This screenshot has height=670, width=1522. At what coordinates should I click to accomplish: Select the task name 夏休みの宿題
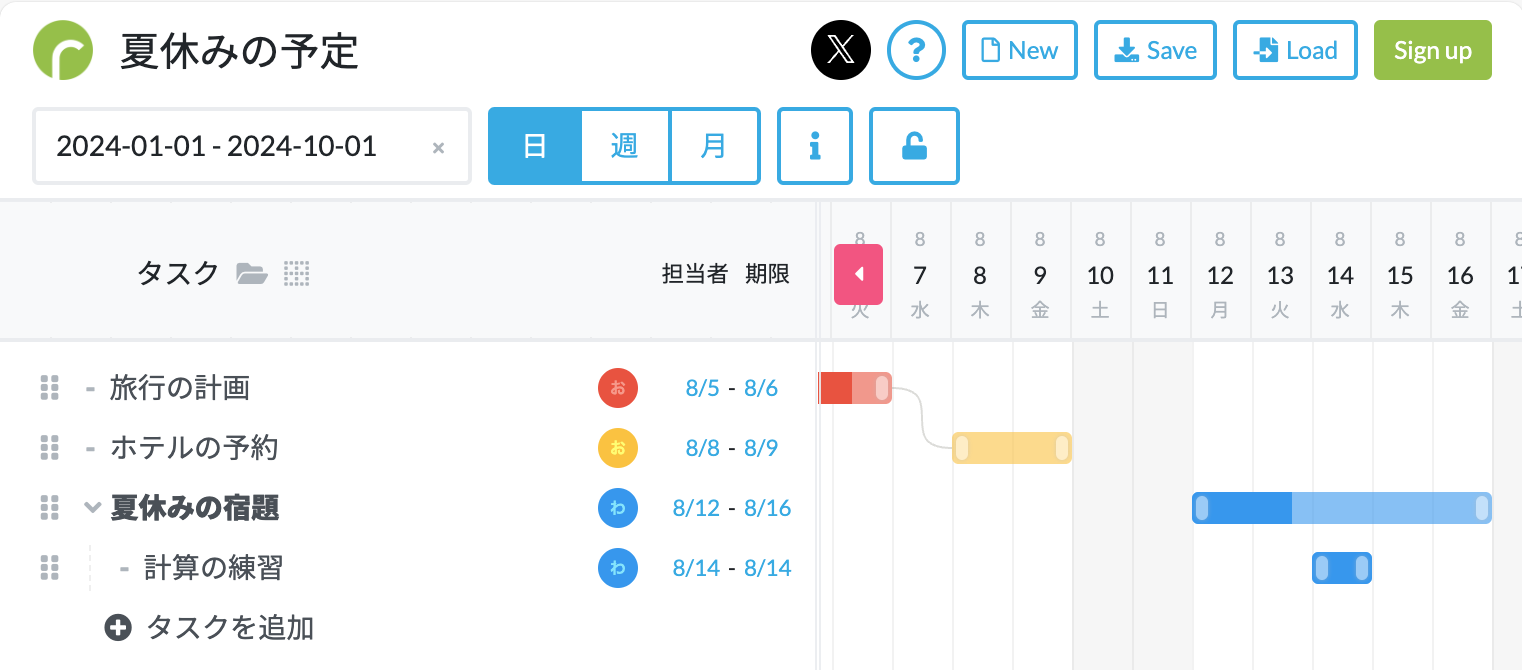point(195,508)
